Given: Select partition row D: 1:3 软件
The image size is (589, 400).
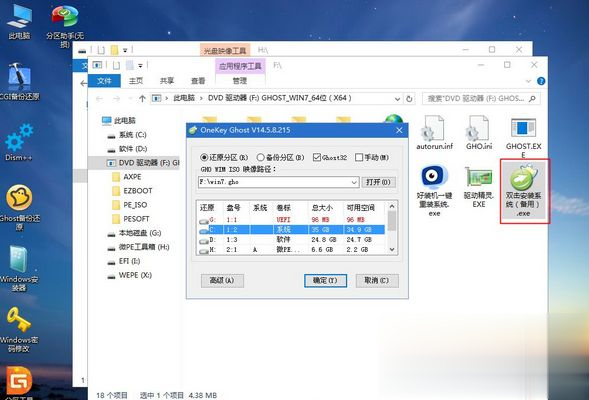Looking at the screenshot, I should [x=291, y=239].
